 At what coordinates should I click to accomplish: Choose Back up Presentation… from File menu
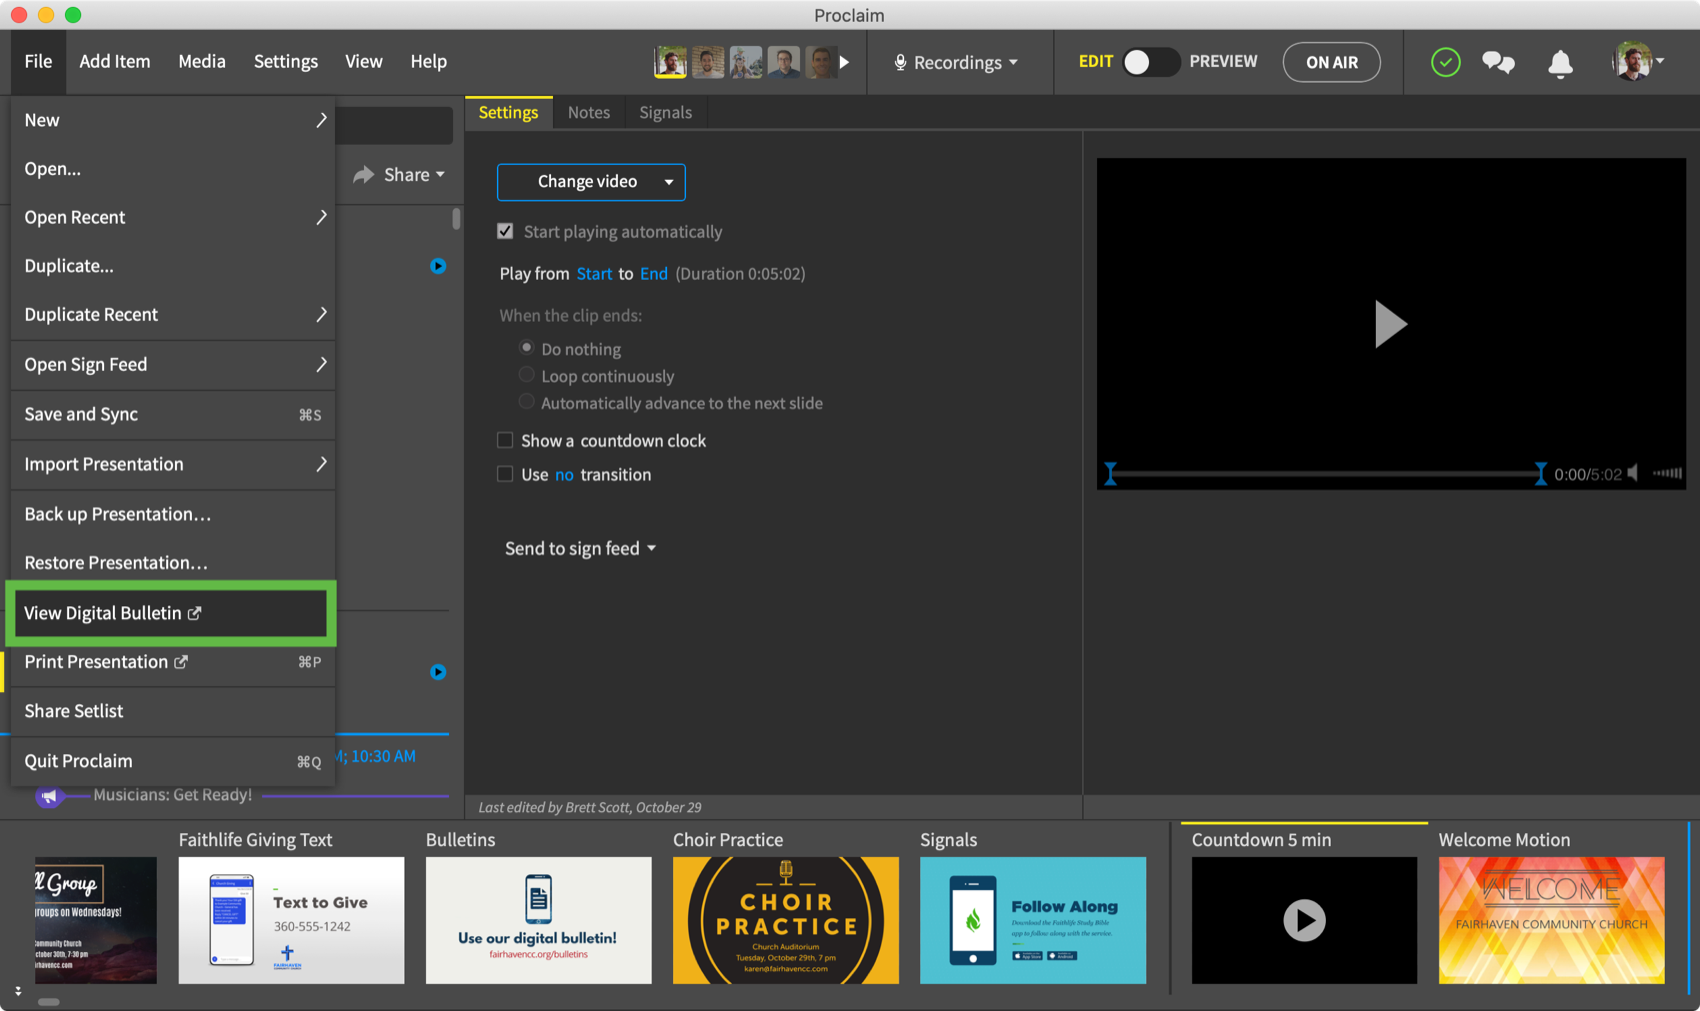pyautogui.click(x=172, y=514)
